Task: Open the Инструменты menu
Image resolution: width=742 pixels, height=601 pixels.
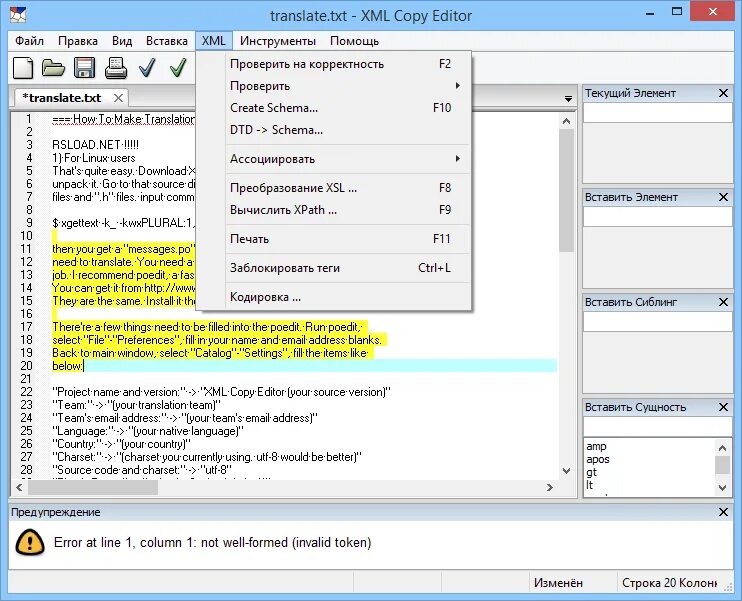Action: (278, 41)
